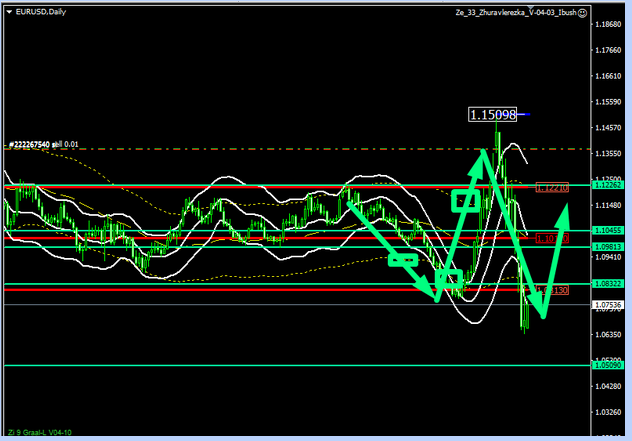Click the green 1.08322 price axis tag
The width and height of the screenshot is (632, 441).
608,284
